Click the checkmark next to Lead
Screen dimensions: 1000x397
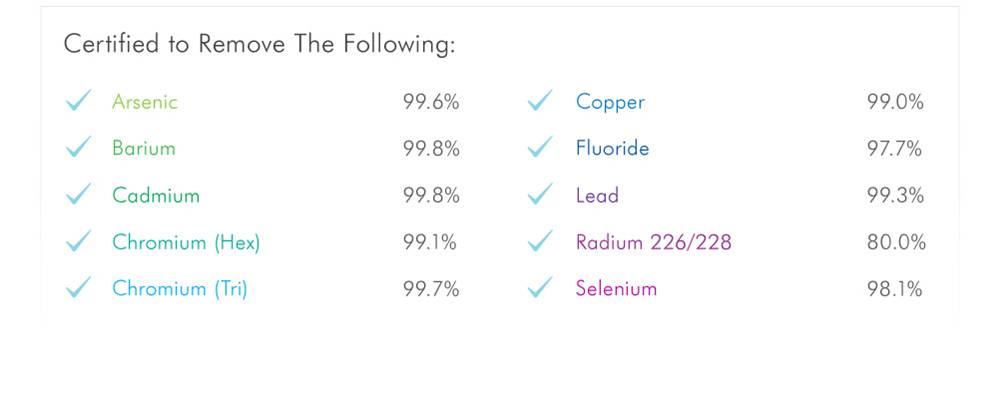pyautogui.click(x=540, y=194)
